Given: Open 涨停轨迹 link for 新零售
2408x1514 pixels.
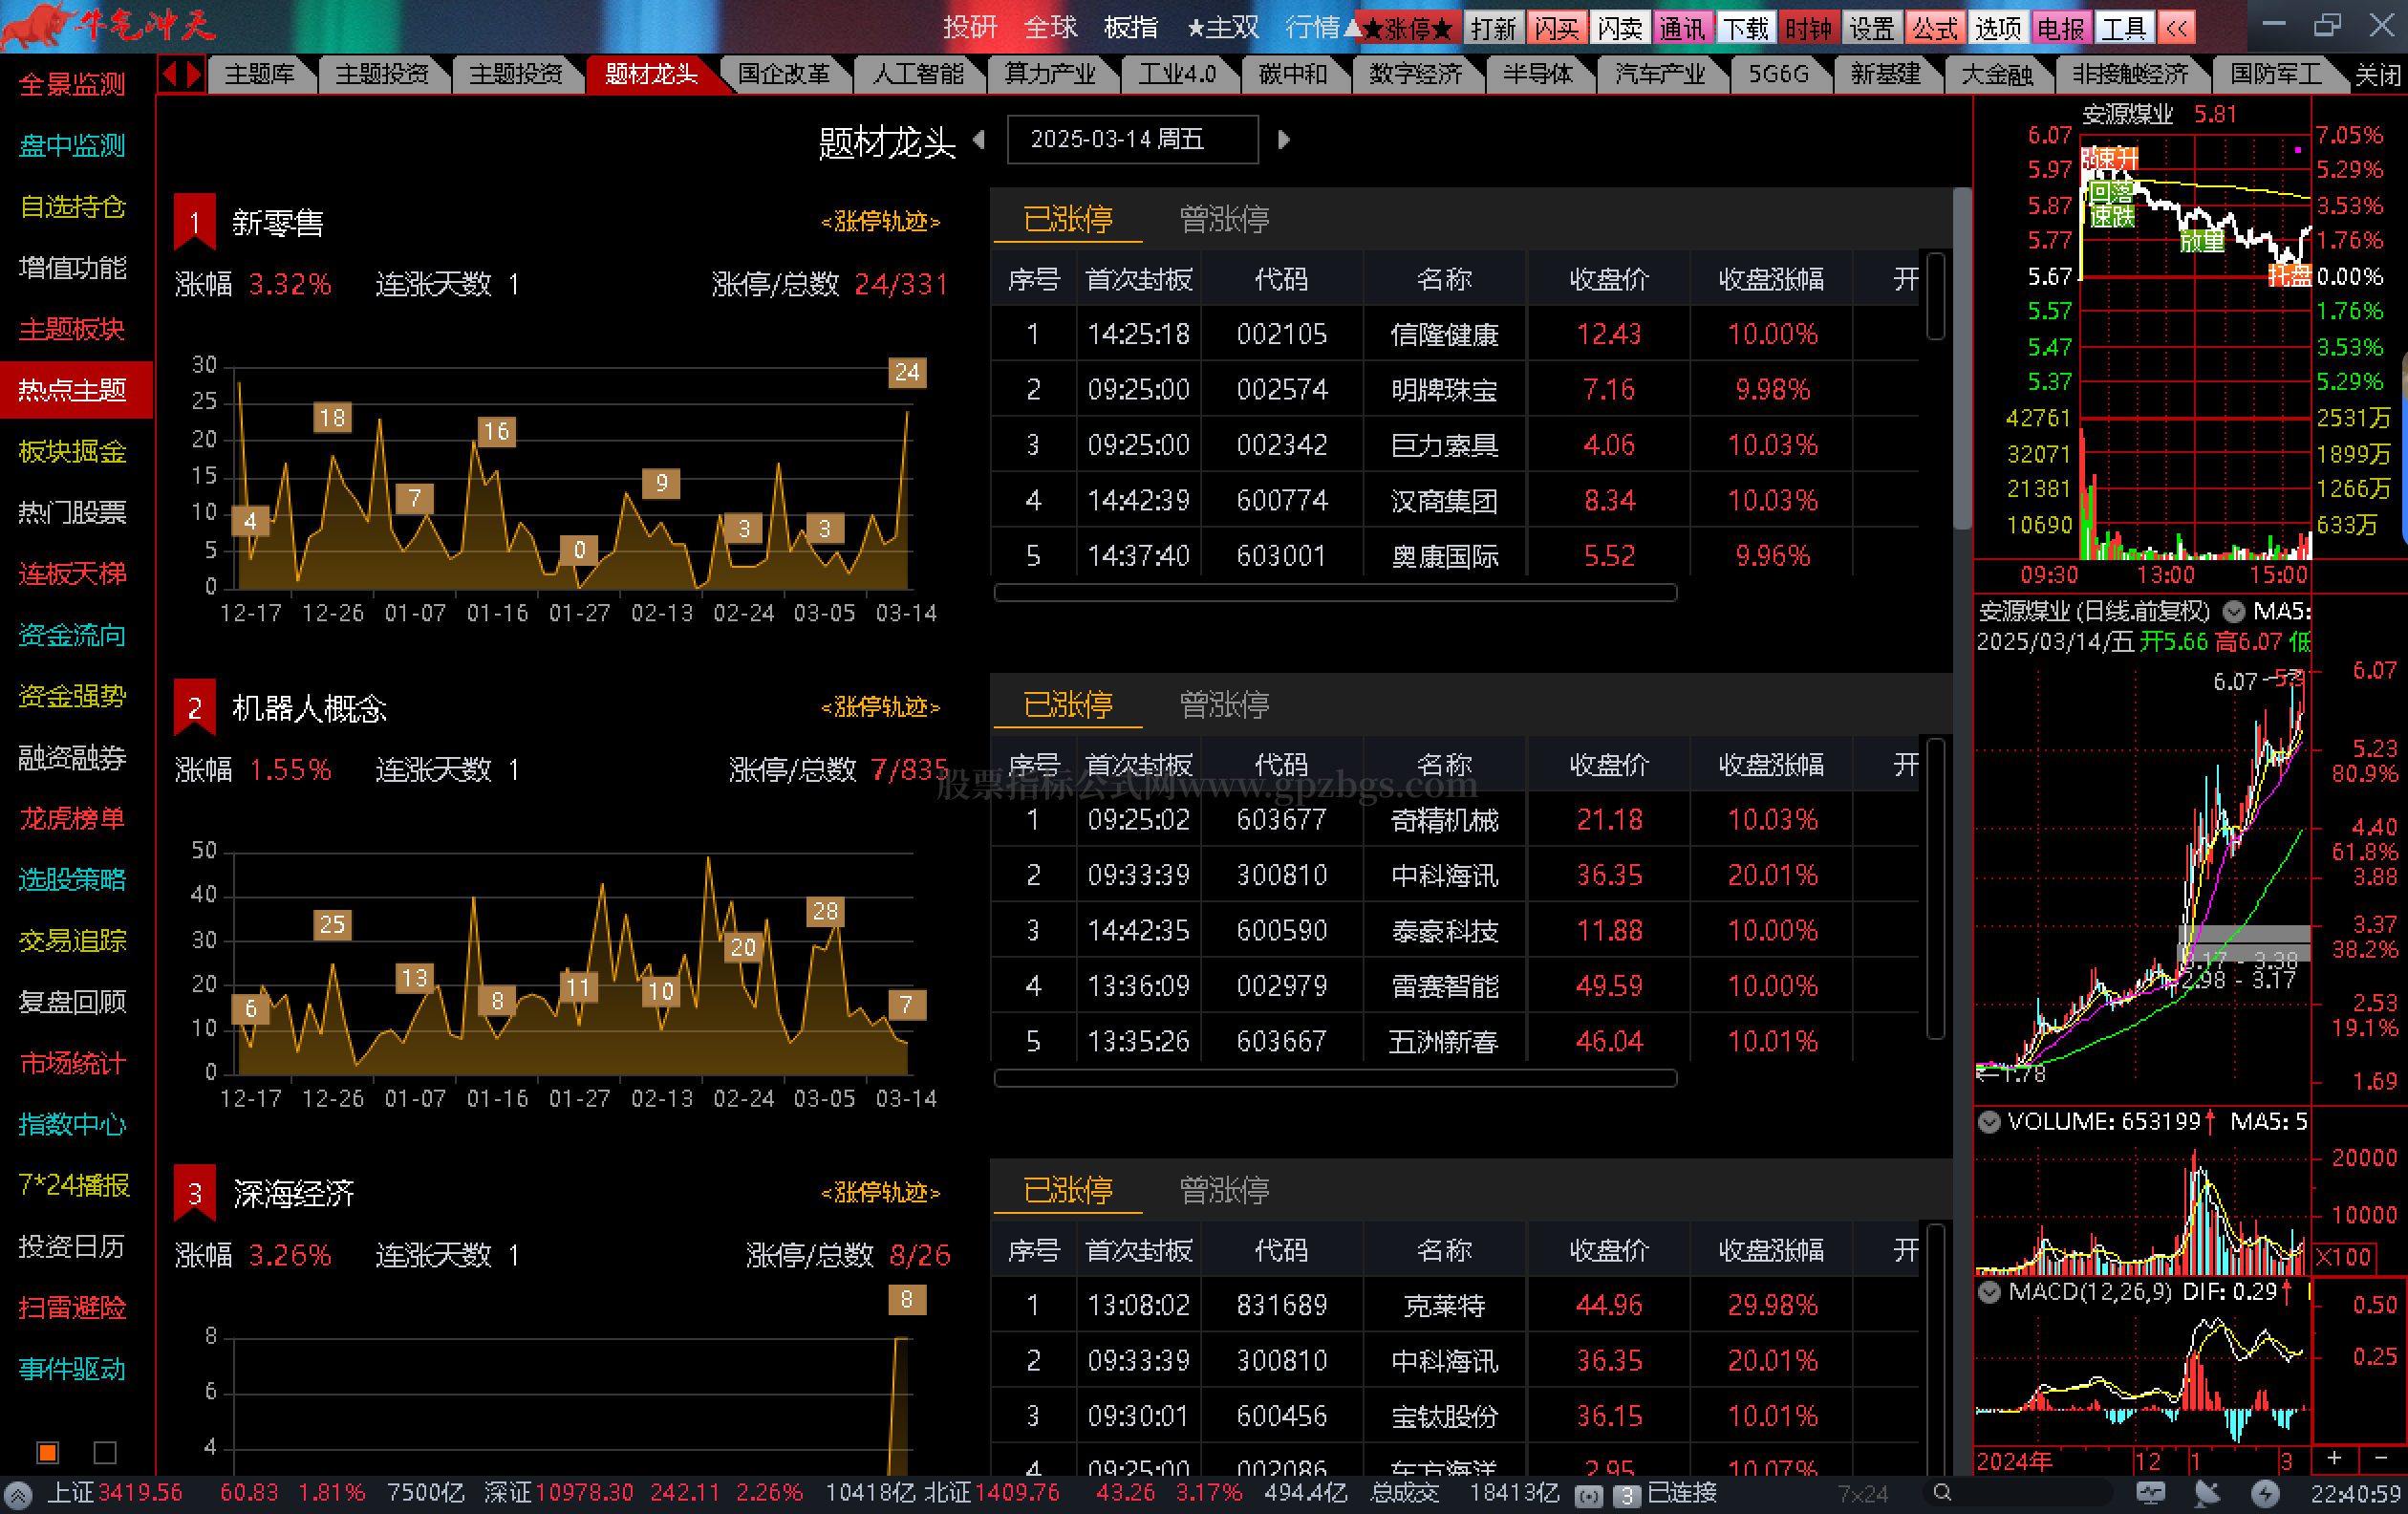Looking at the screenshot, I should [x=881, y=221].
